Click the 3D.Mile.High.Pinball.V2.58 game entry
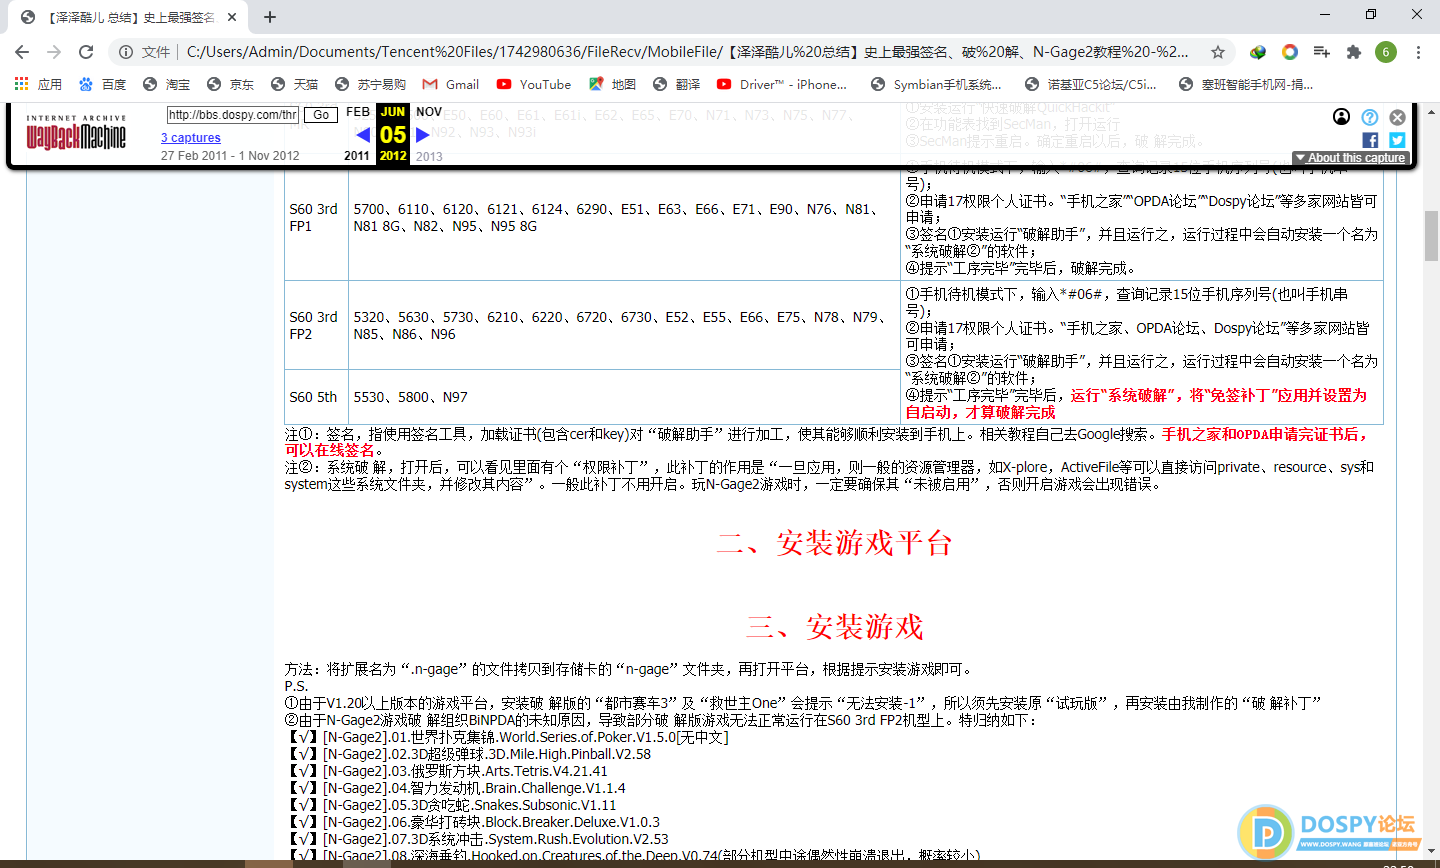This screenshot has height=868, width=1440. [x=470, y=754]
